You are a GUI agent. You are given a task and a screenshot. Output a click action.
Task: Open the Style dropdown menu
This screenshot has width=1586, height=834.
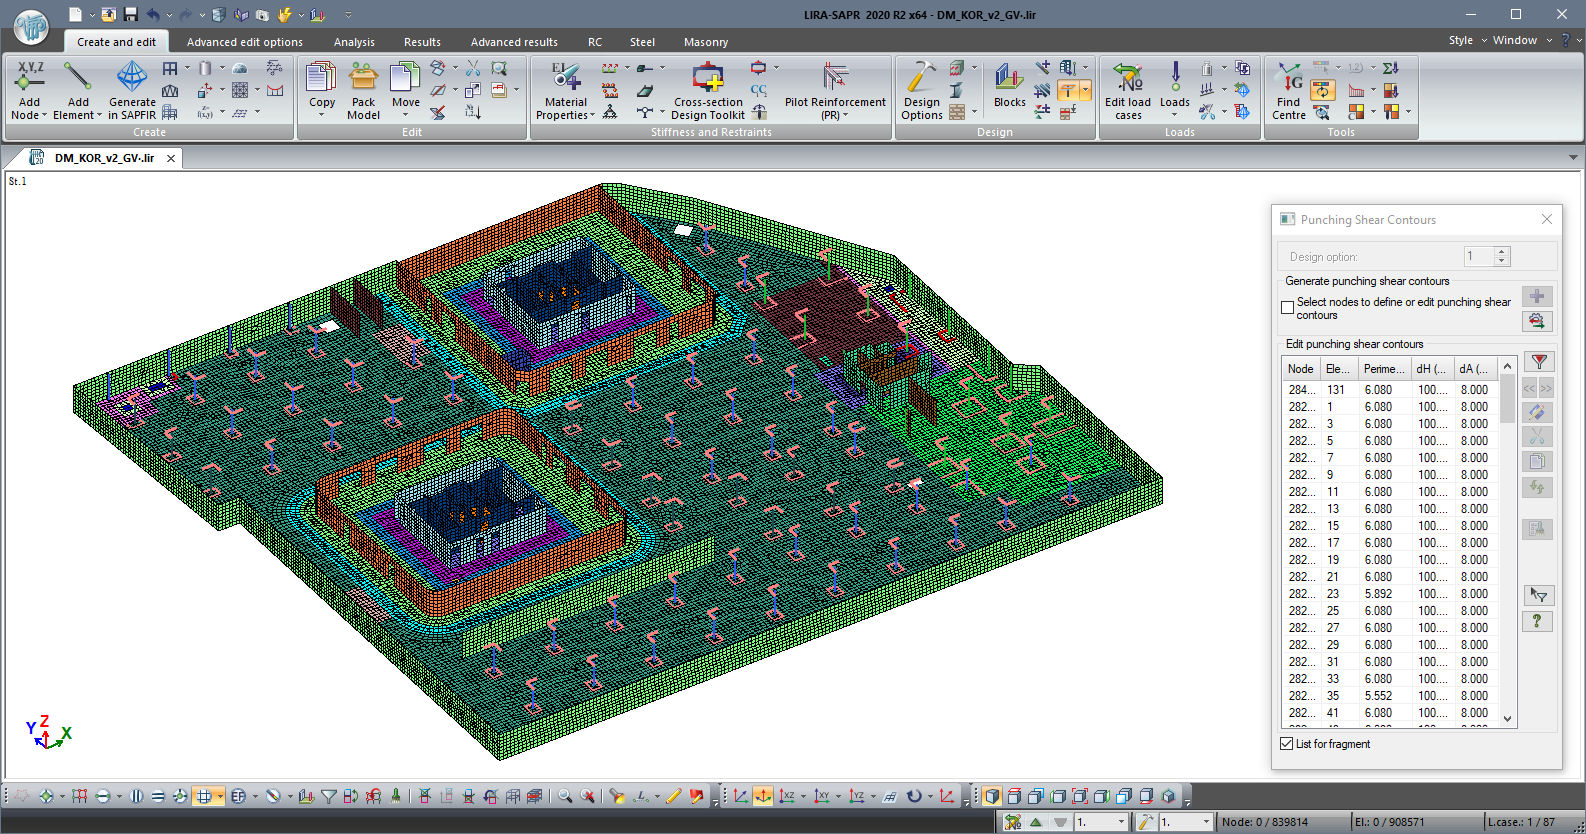[1460, 40]
